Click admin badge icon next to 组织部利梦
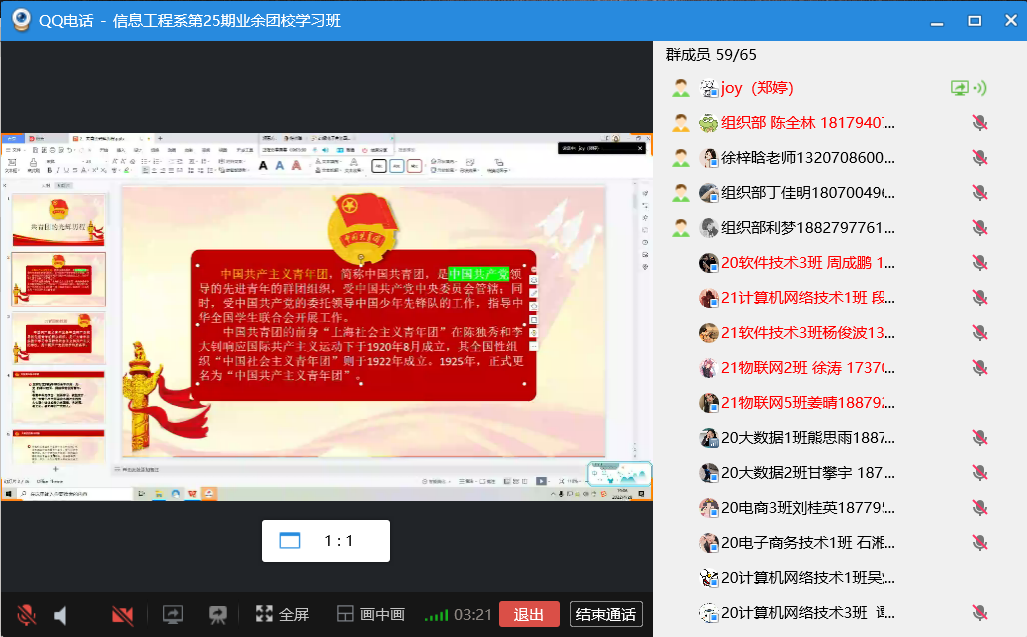 coord(681,228)
